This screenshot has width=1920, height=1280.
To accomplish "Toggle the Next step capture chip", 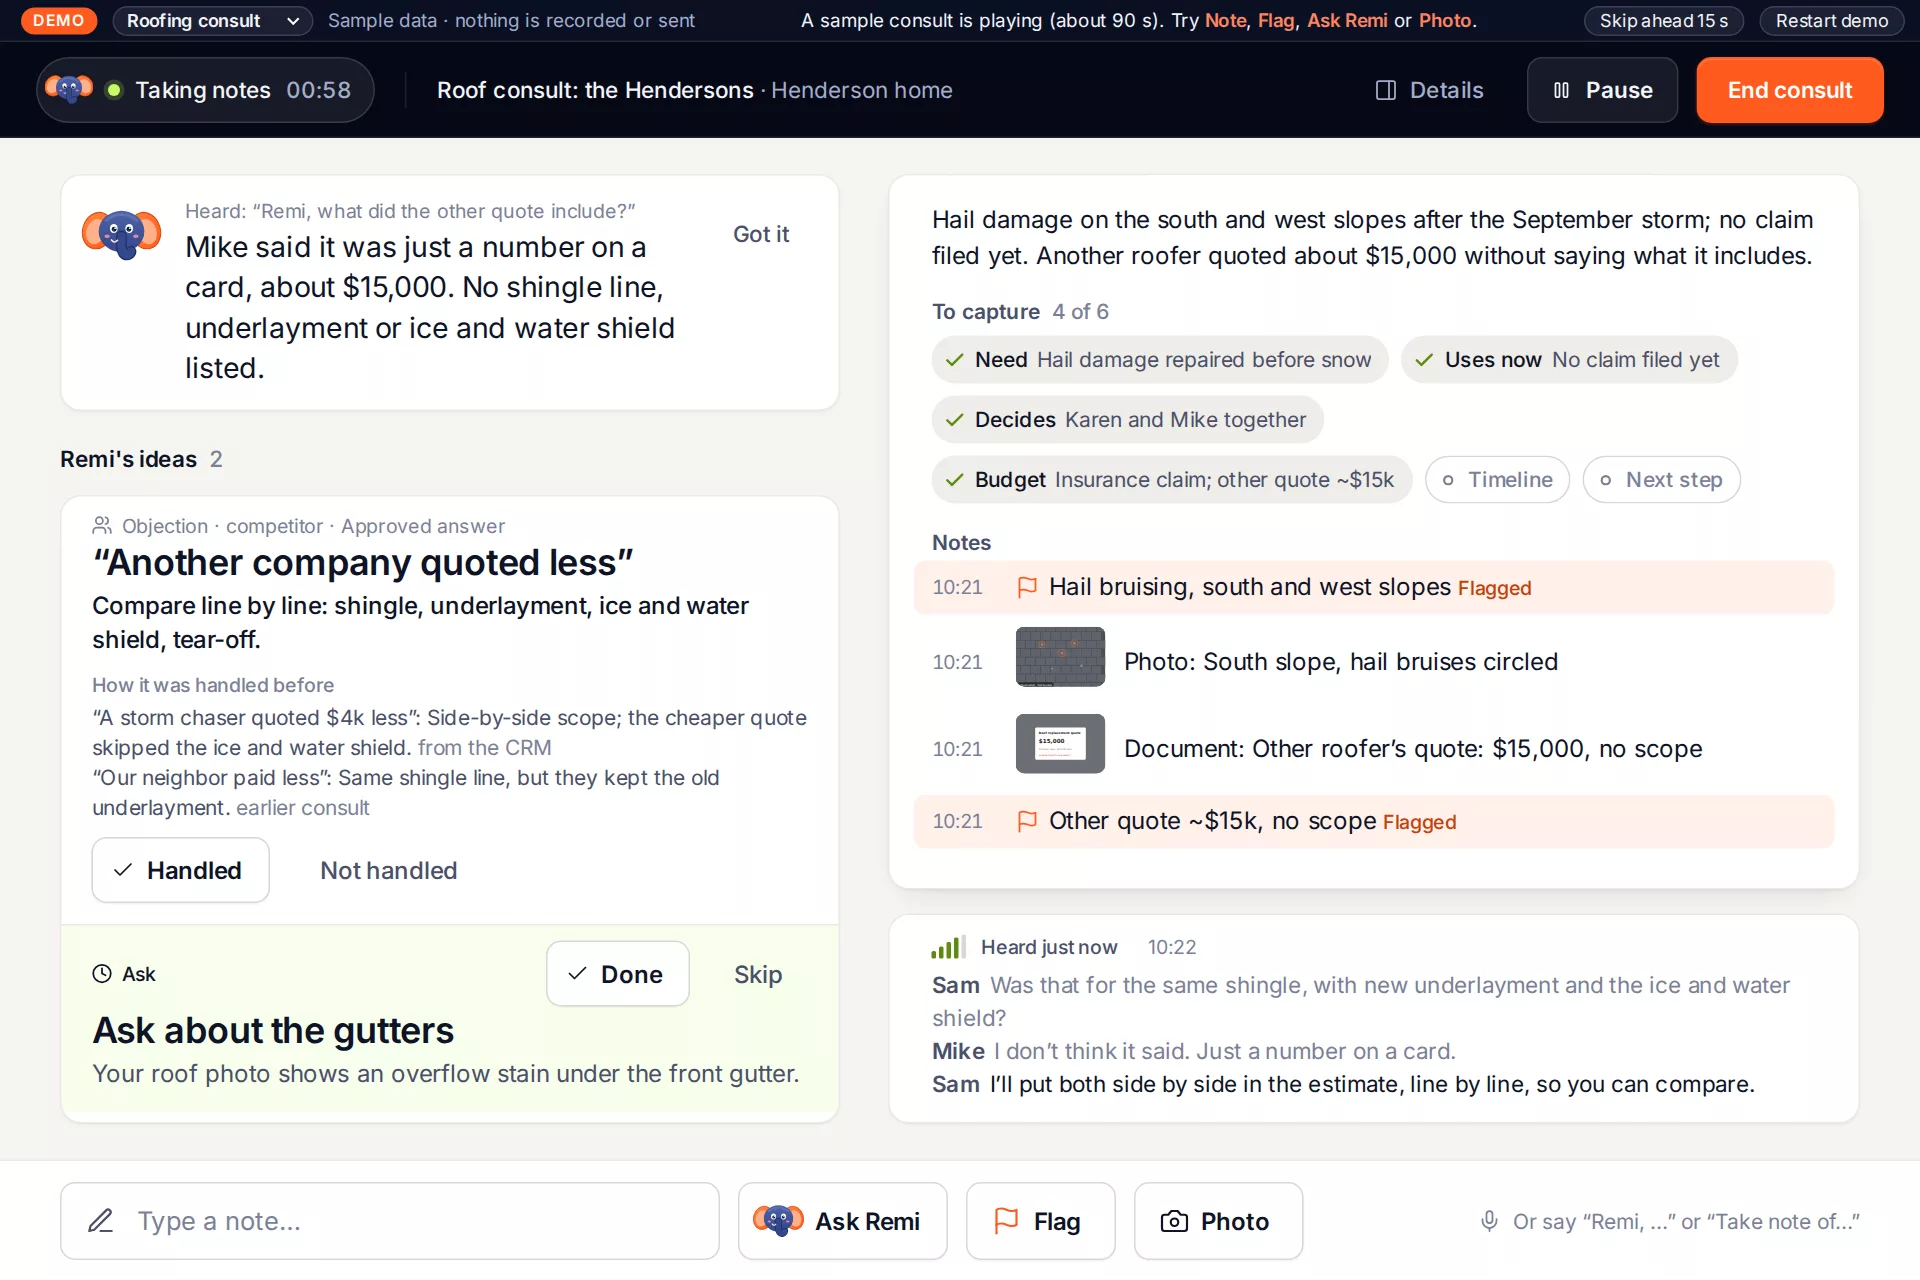I will [1661, 480].
